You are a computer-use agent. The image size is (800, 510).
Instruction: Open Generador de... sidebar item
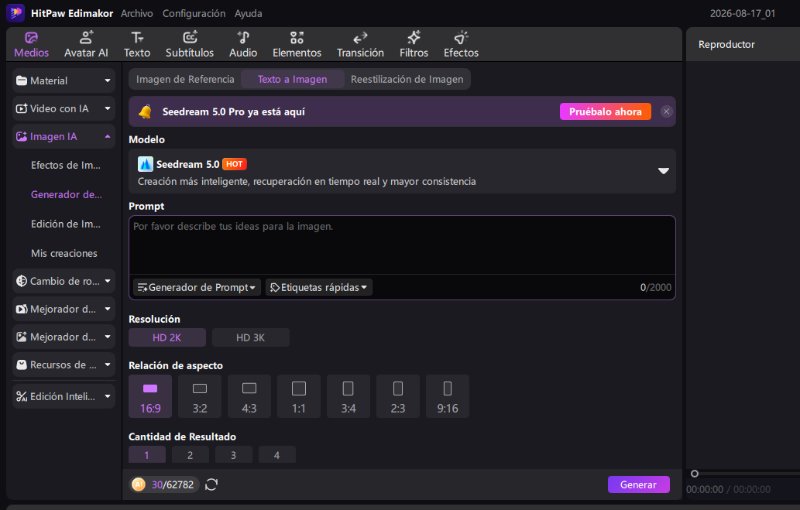click(66, 194)
